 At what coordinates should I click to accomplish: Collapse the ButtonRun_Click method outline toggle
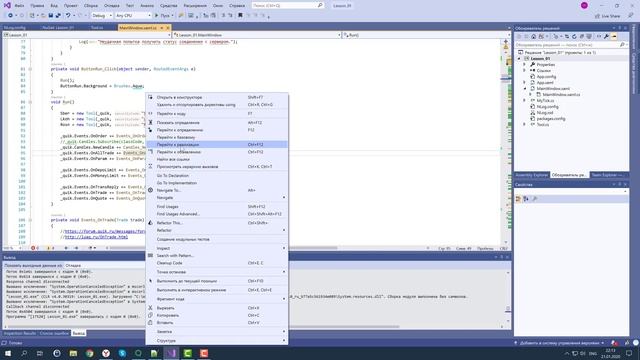[30, 69]
